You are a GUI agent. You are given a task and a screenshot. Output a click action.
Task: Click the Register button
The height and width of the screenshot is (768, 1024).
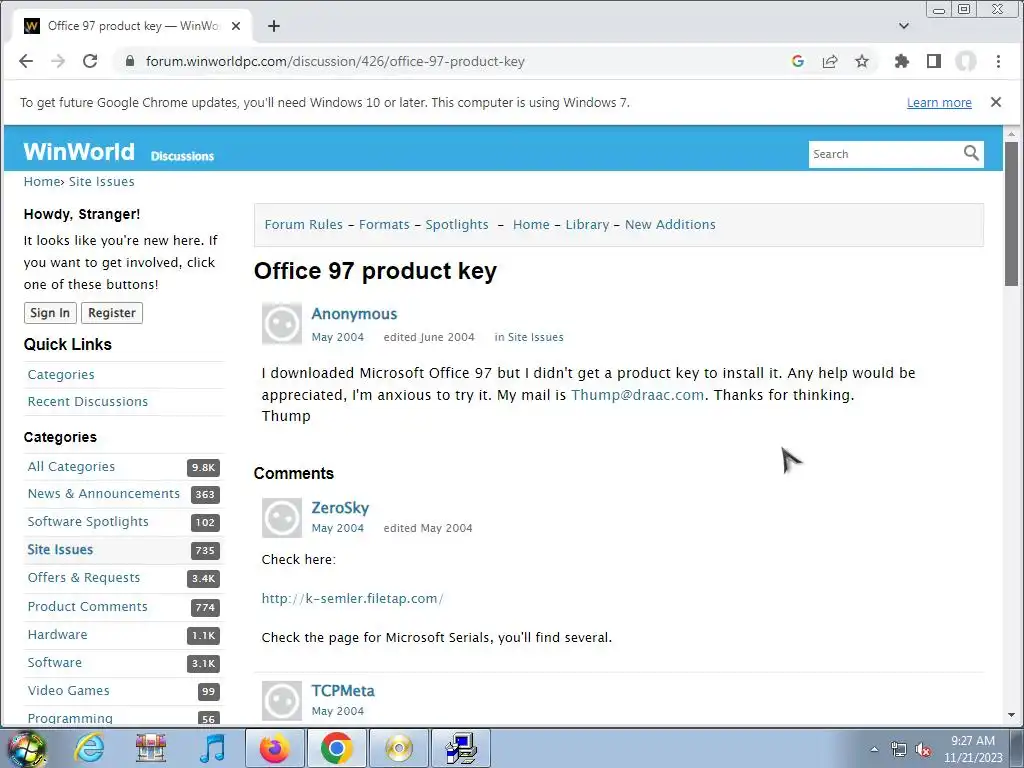[112, 313]
